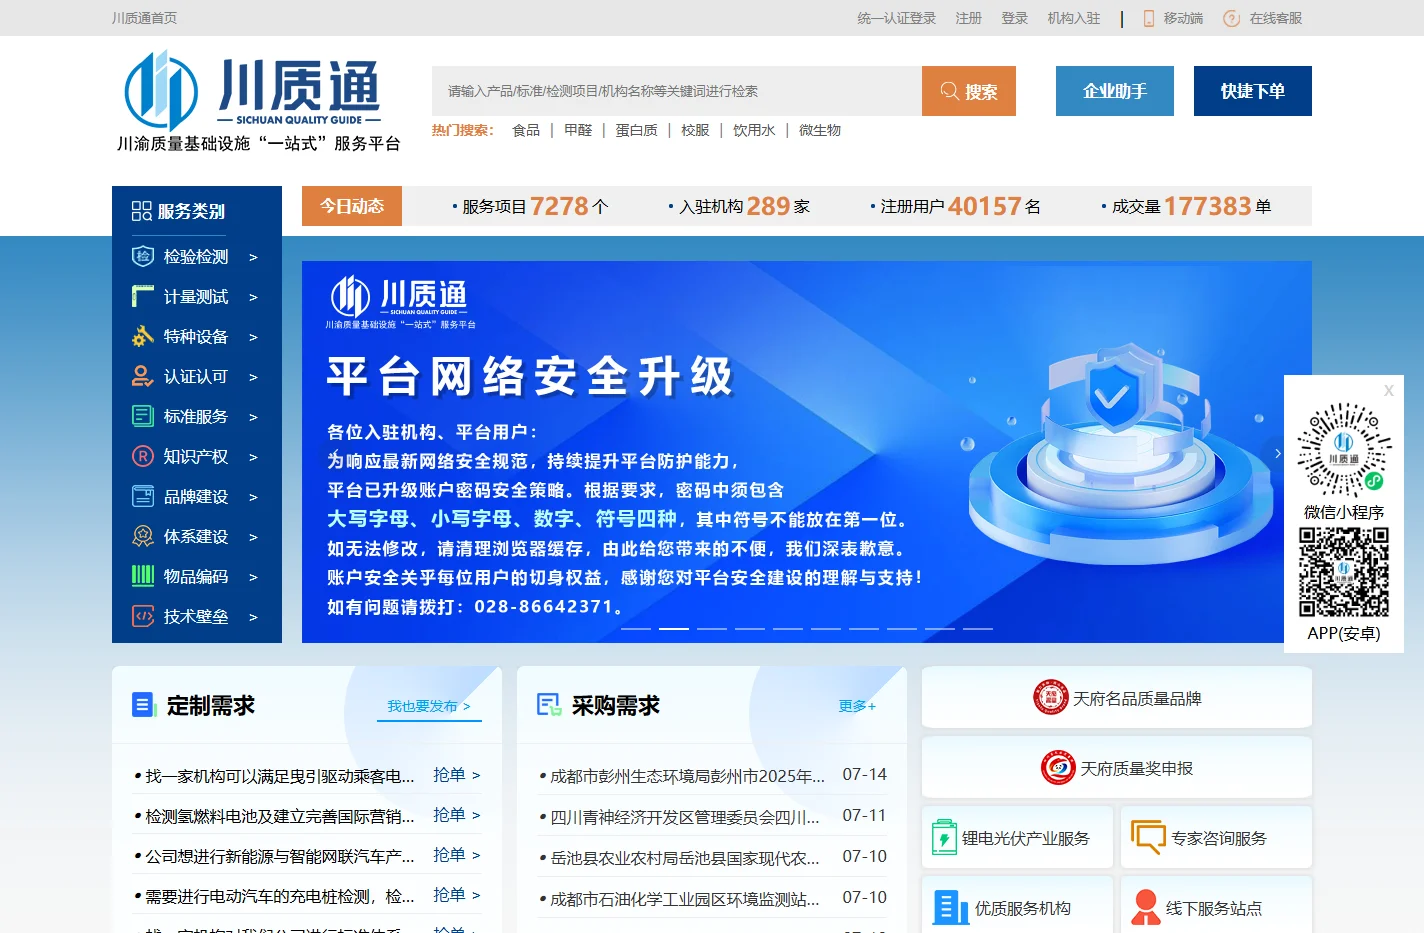Viewport: 1424px width, 933px height.
Task: Click the APP(安卓) QR code
Action: tap(1344, 572)
